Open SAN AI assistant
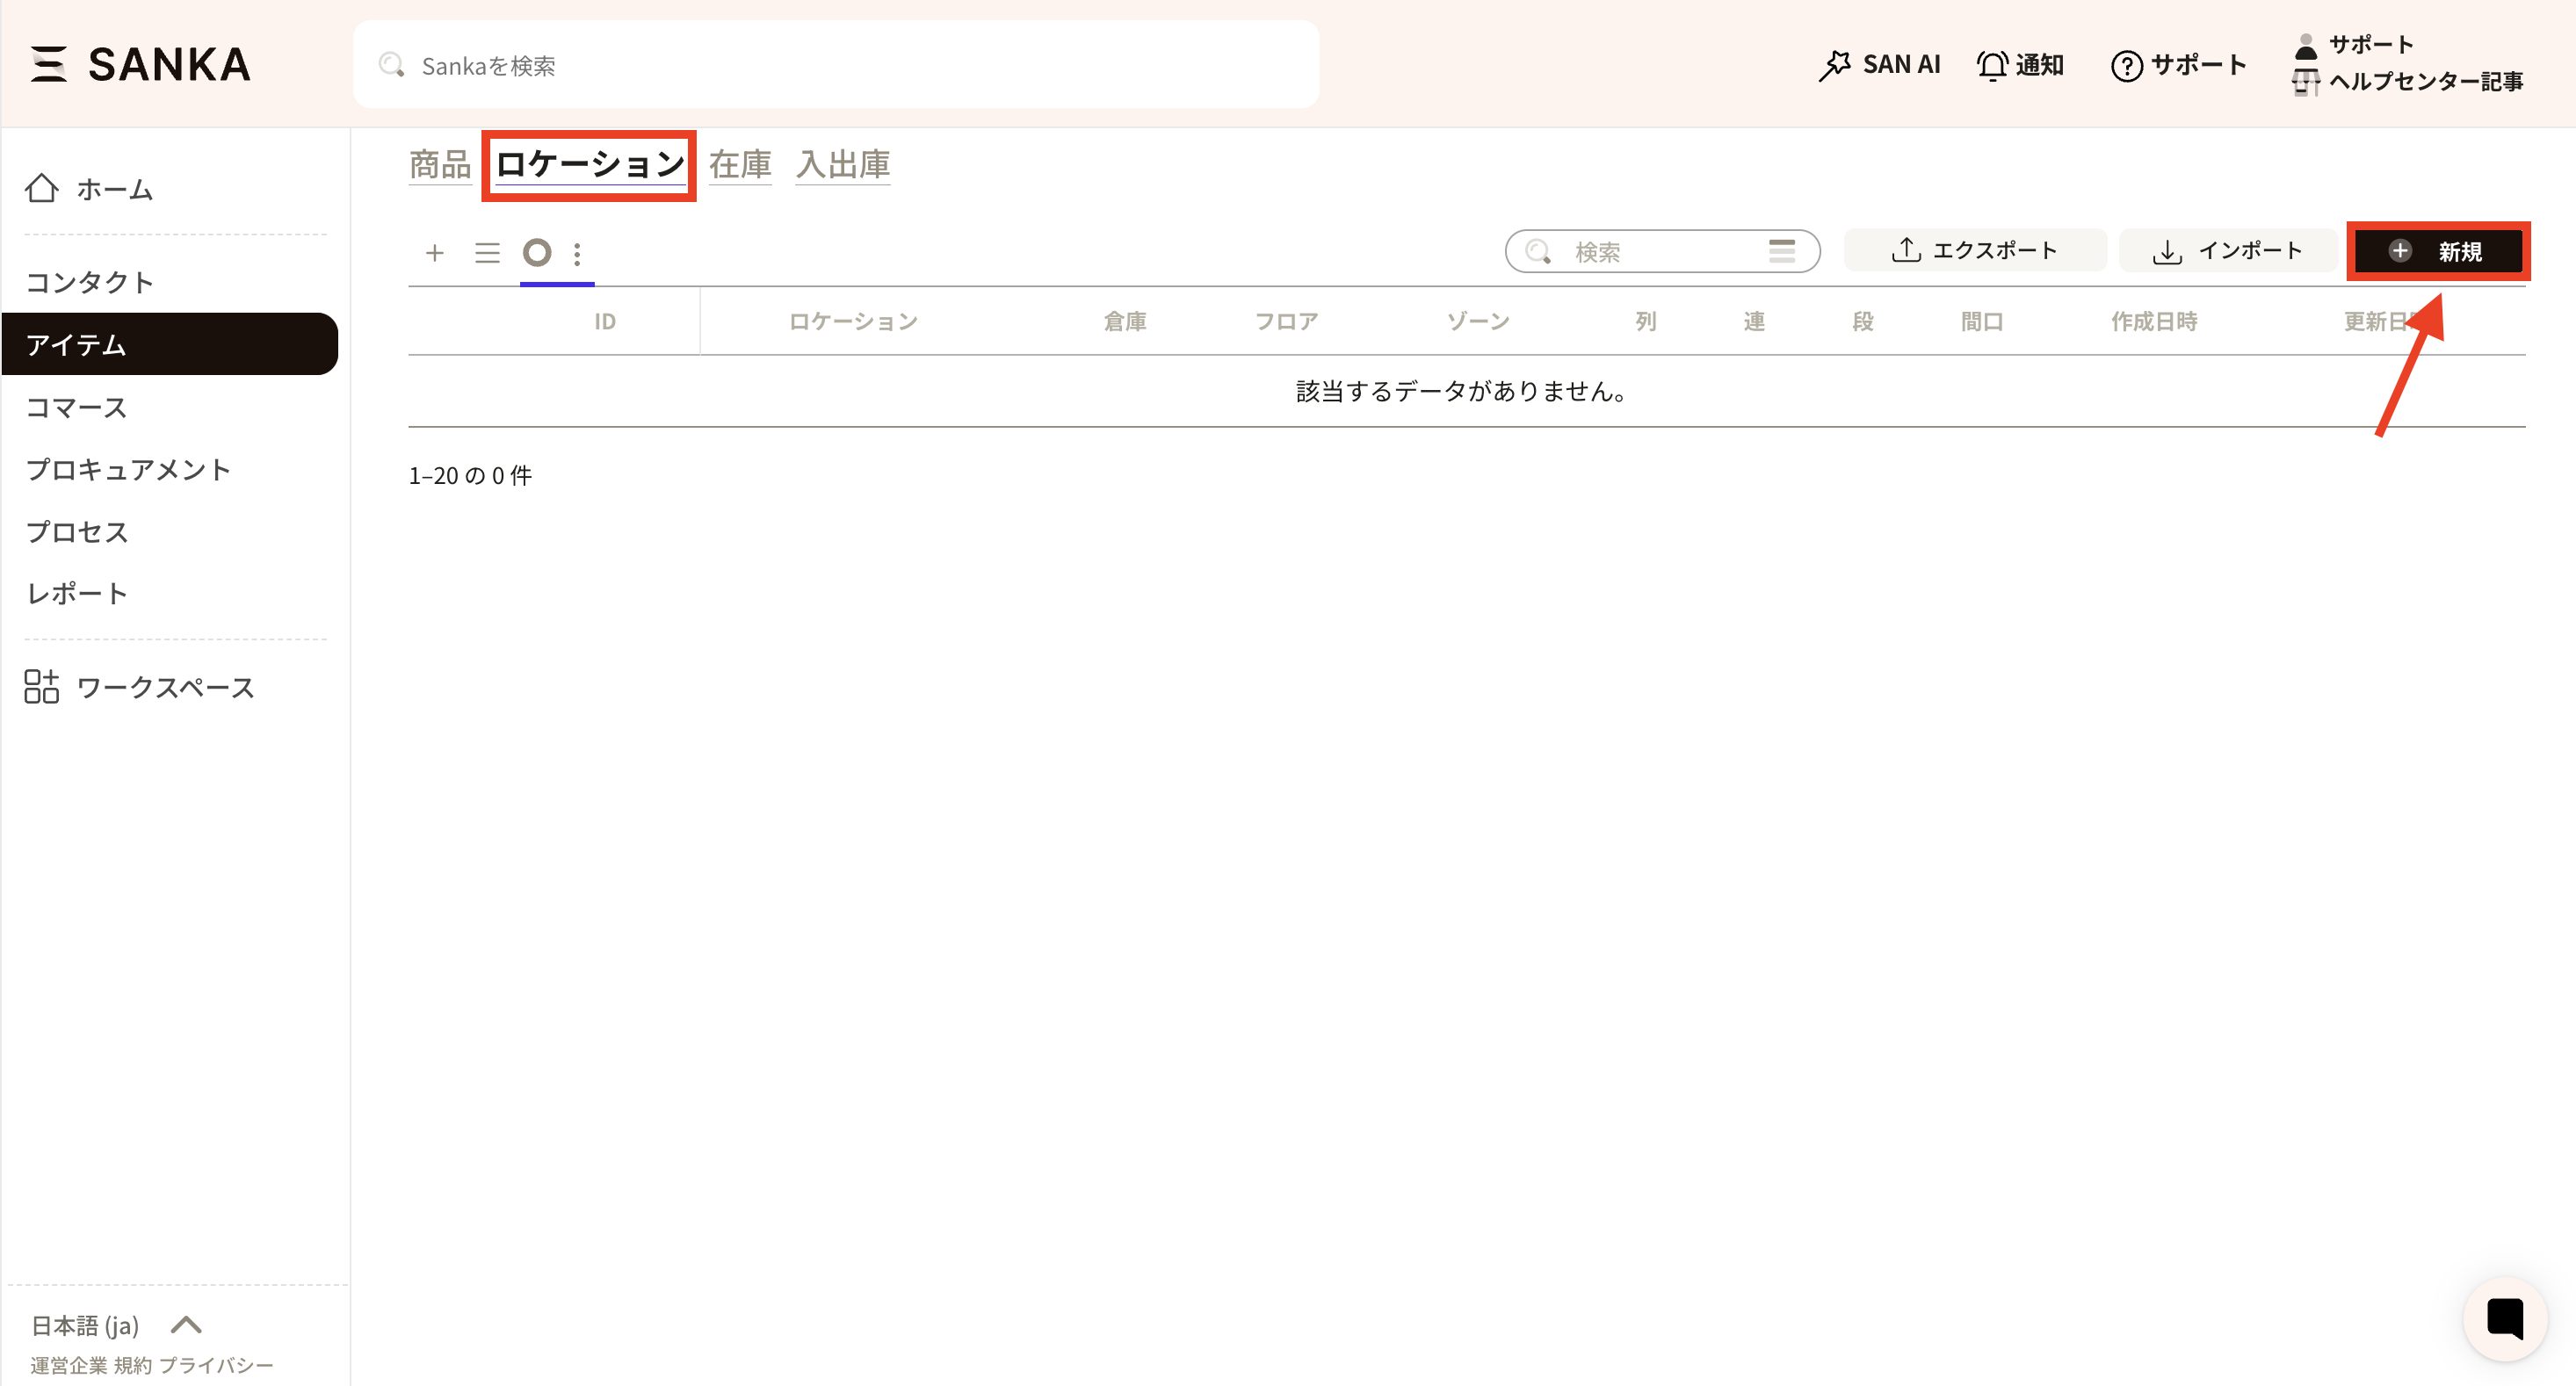 [1879, 65]
